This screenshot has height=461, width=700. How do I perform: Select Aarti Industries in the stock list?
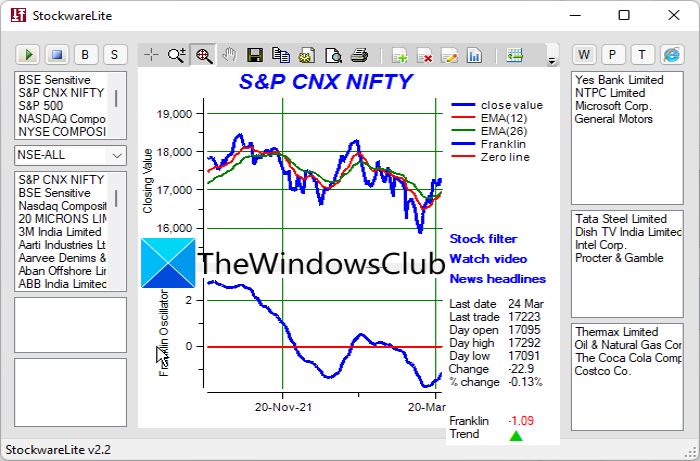point(62,245)
